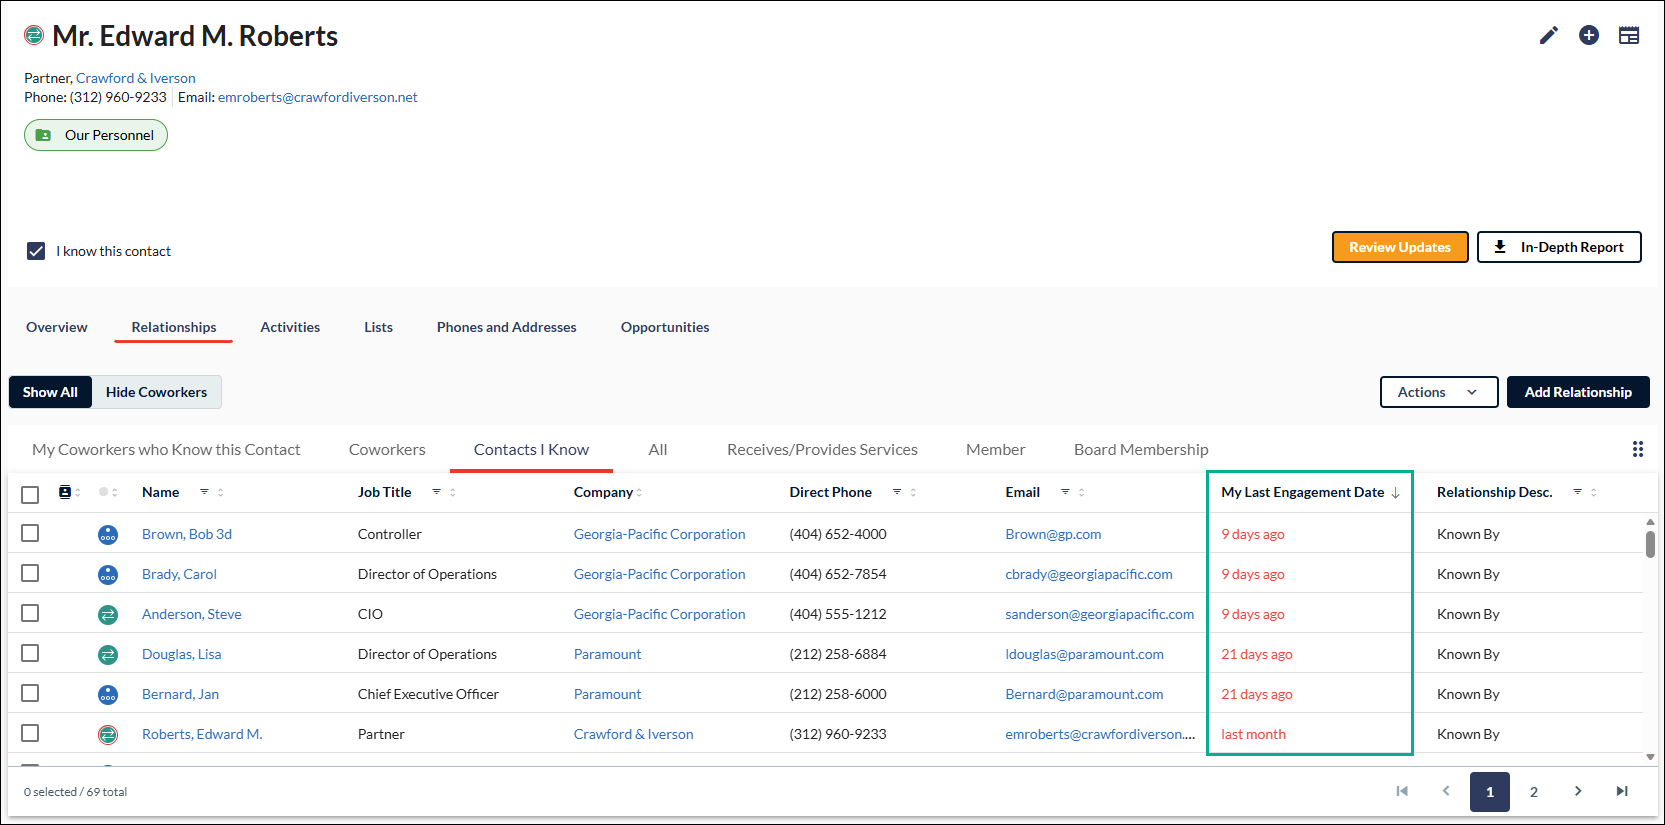
Task: Open the Crawford & Iverson link under the name
Action: [136, 78]
